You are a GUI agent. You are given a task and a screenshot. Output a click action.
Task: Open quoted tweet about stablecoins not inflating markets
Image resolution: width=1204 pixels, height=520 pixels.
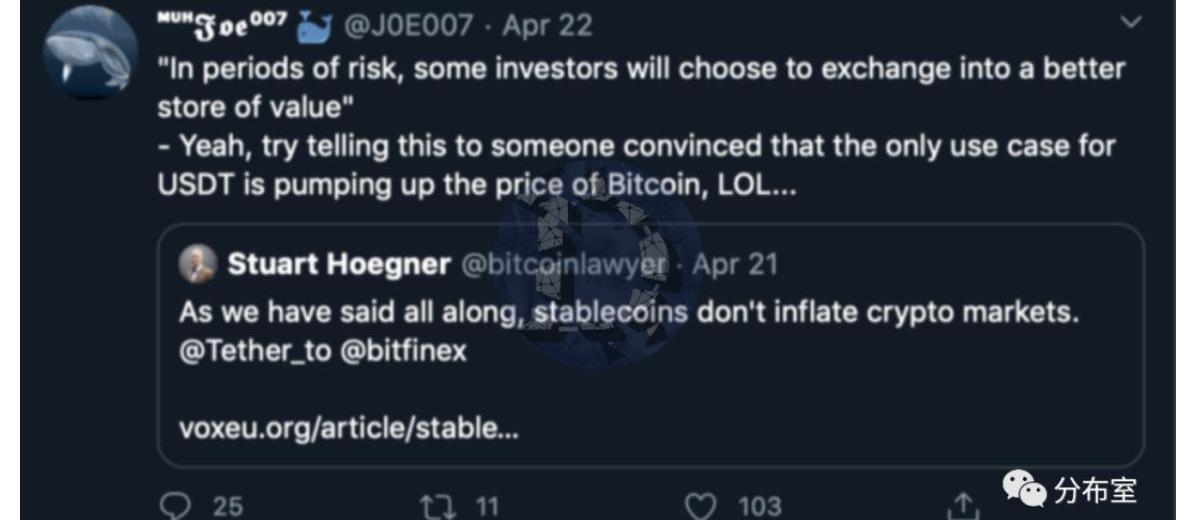pyautogui.click(x=629, y=312)
